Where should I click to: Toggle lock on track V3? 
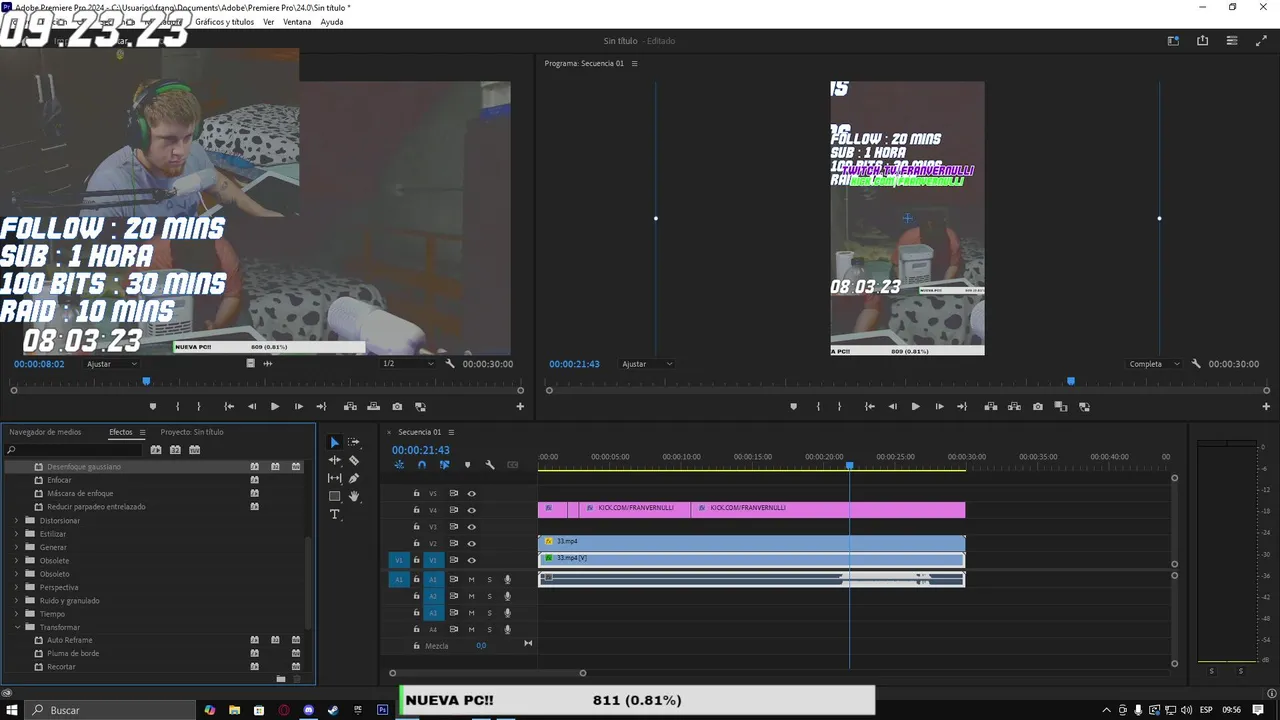pyautogui.click(x=417, y=526)
